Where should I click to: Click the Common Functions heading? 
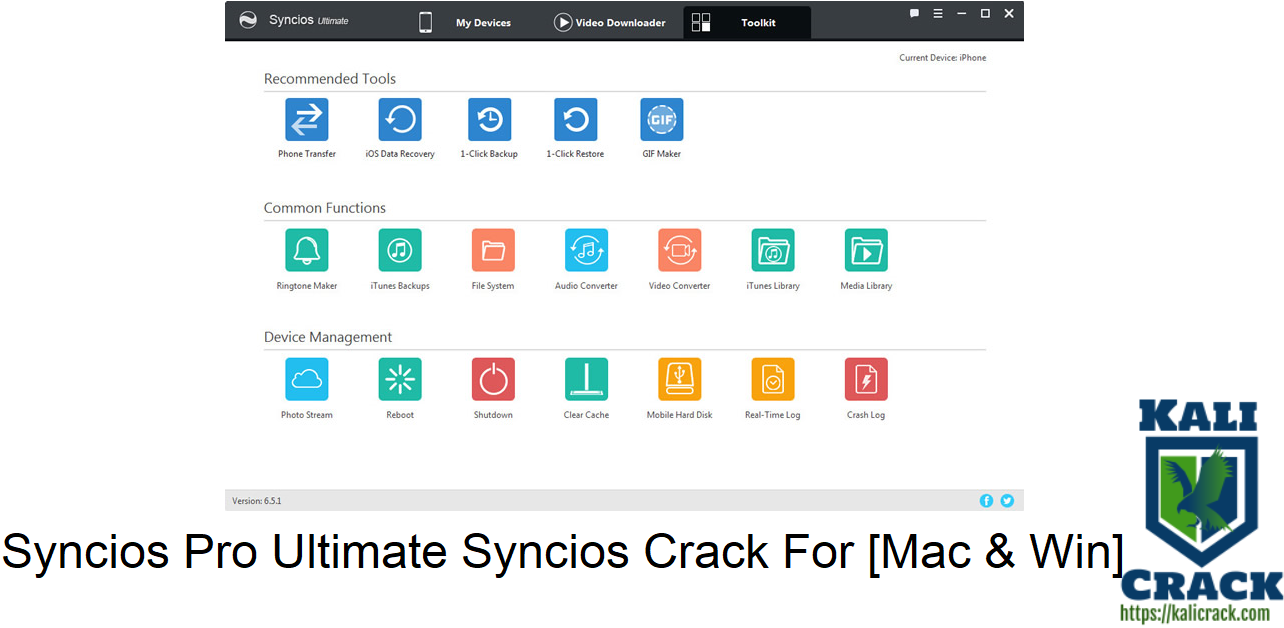click(x=325, y=208)
